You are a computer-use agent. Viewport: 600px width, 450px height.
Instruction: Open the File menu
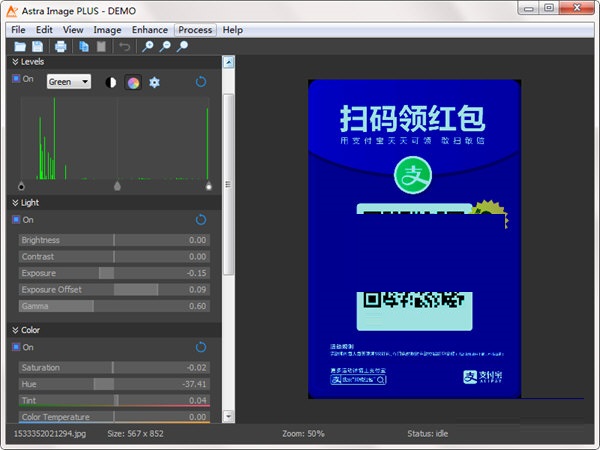[x=18, y=30]
